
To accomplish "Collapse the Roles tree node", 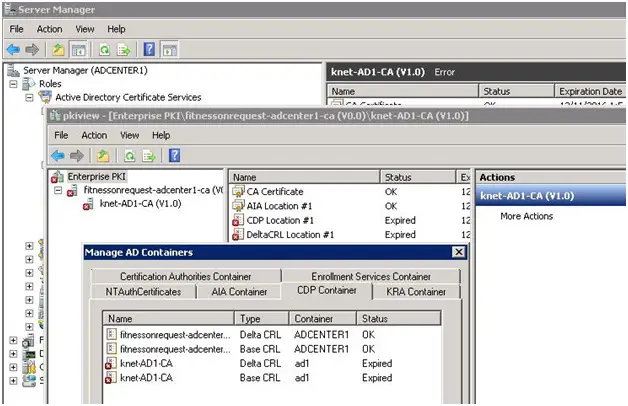I will coord(14,84).
